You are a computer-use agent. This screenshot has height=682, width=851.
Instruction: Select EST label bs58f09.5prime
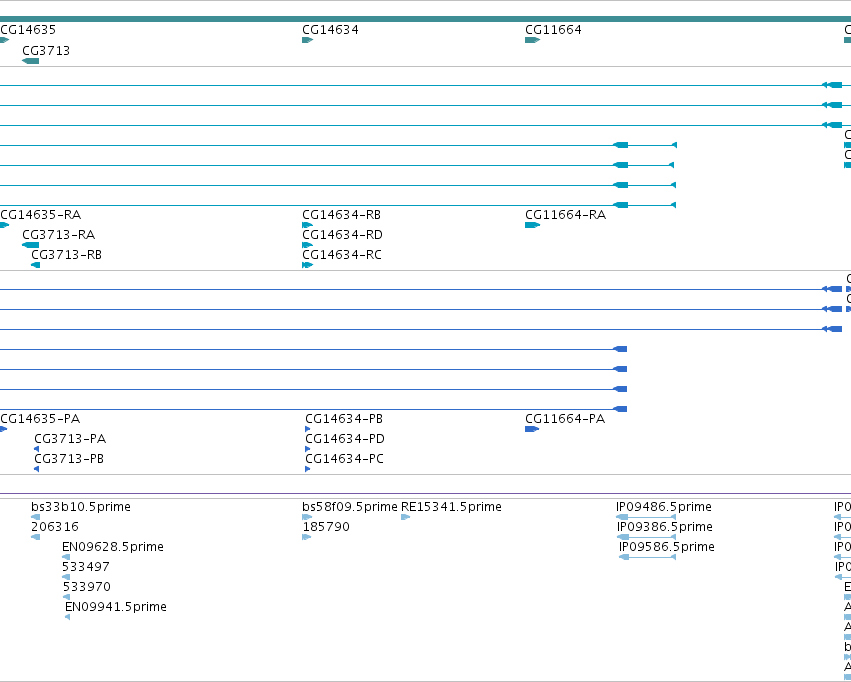[x=350, y=506]
